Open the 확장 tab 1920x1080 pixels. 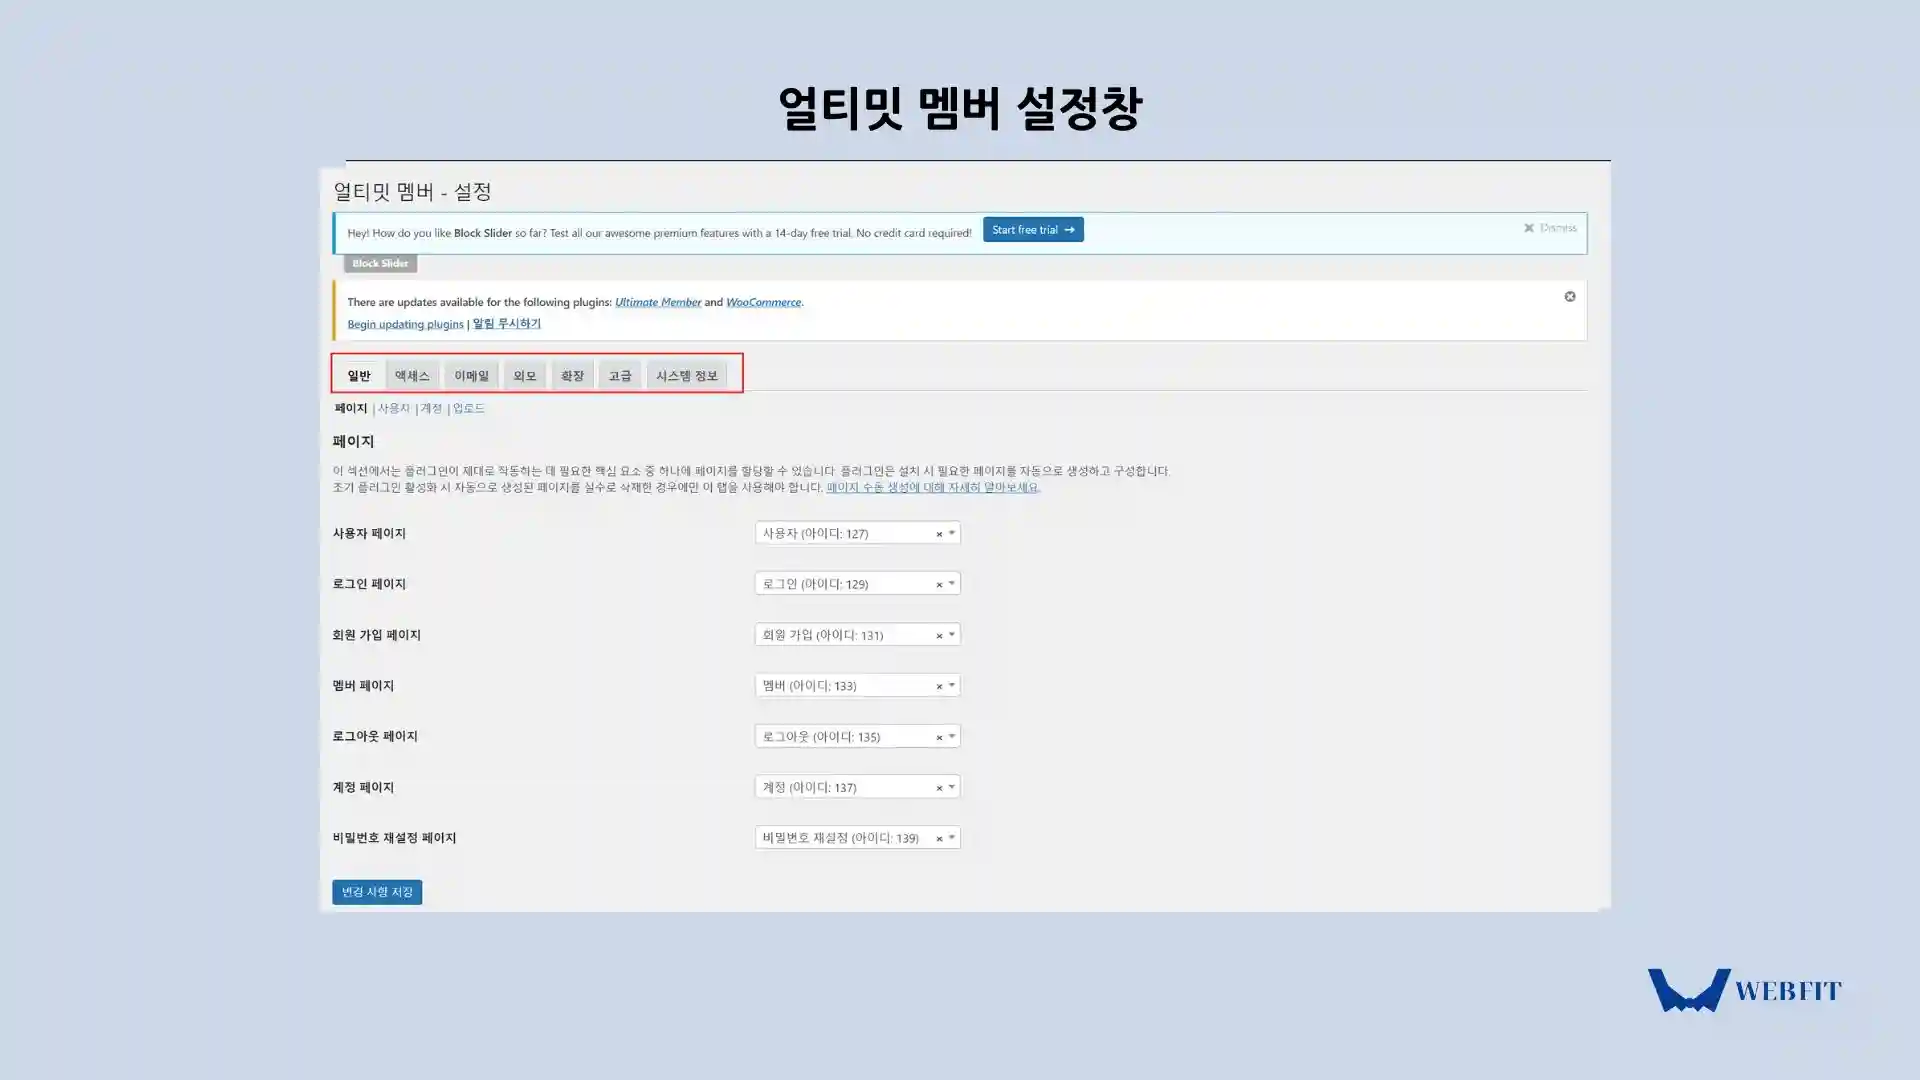pos(572,376)
